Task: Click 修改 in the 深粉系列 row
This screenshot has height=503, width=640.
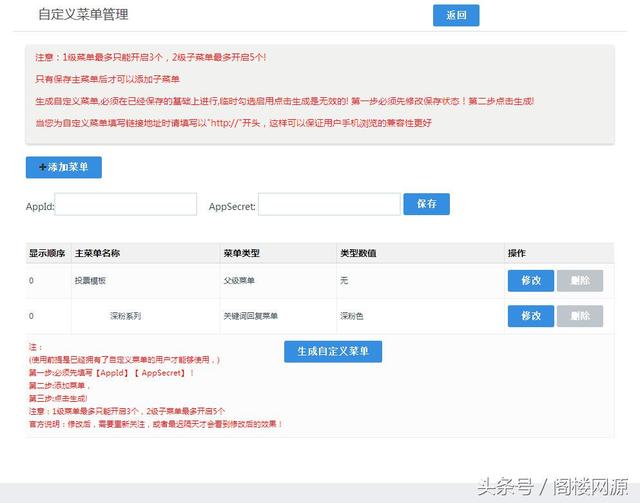Action: (x=531, y=316)
